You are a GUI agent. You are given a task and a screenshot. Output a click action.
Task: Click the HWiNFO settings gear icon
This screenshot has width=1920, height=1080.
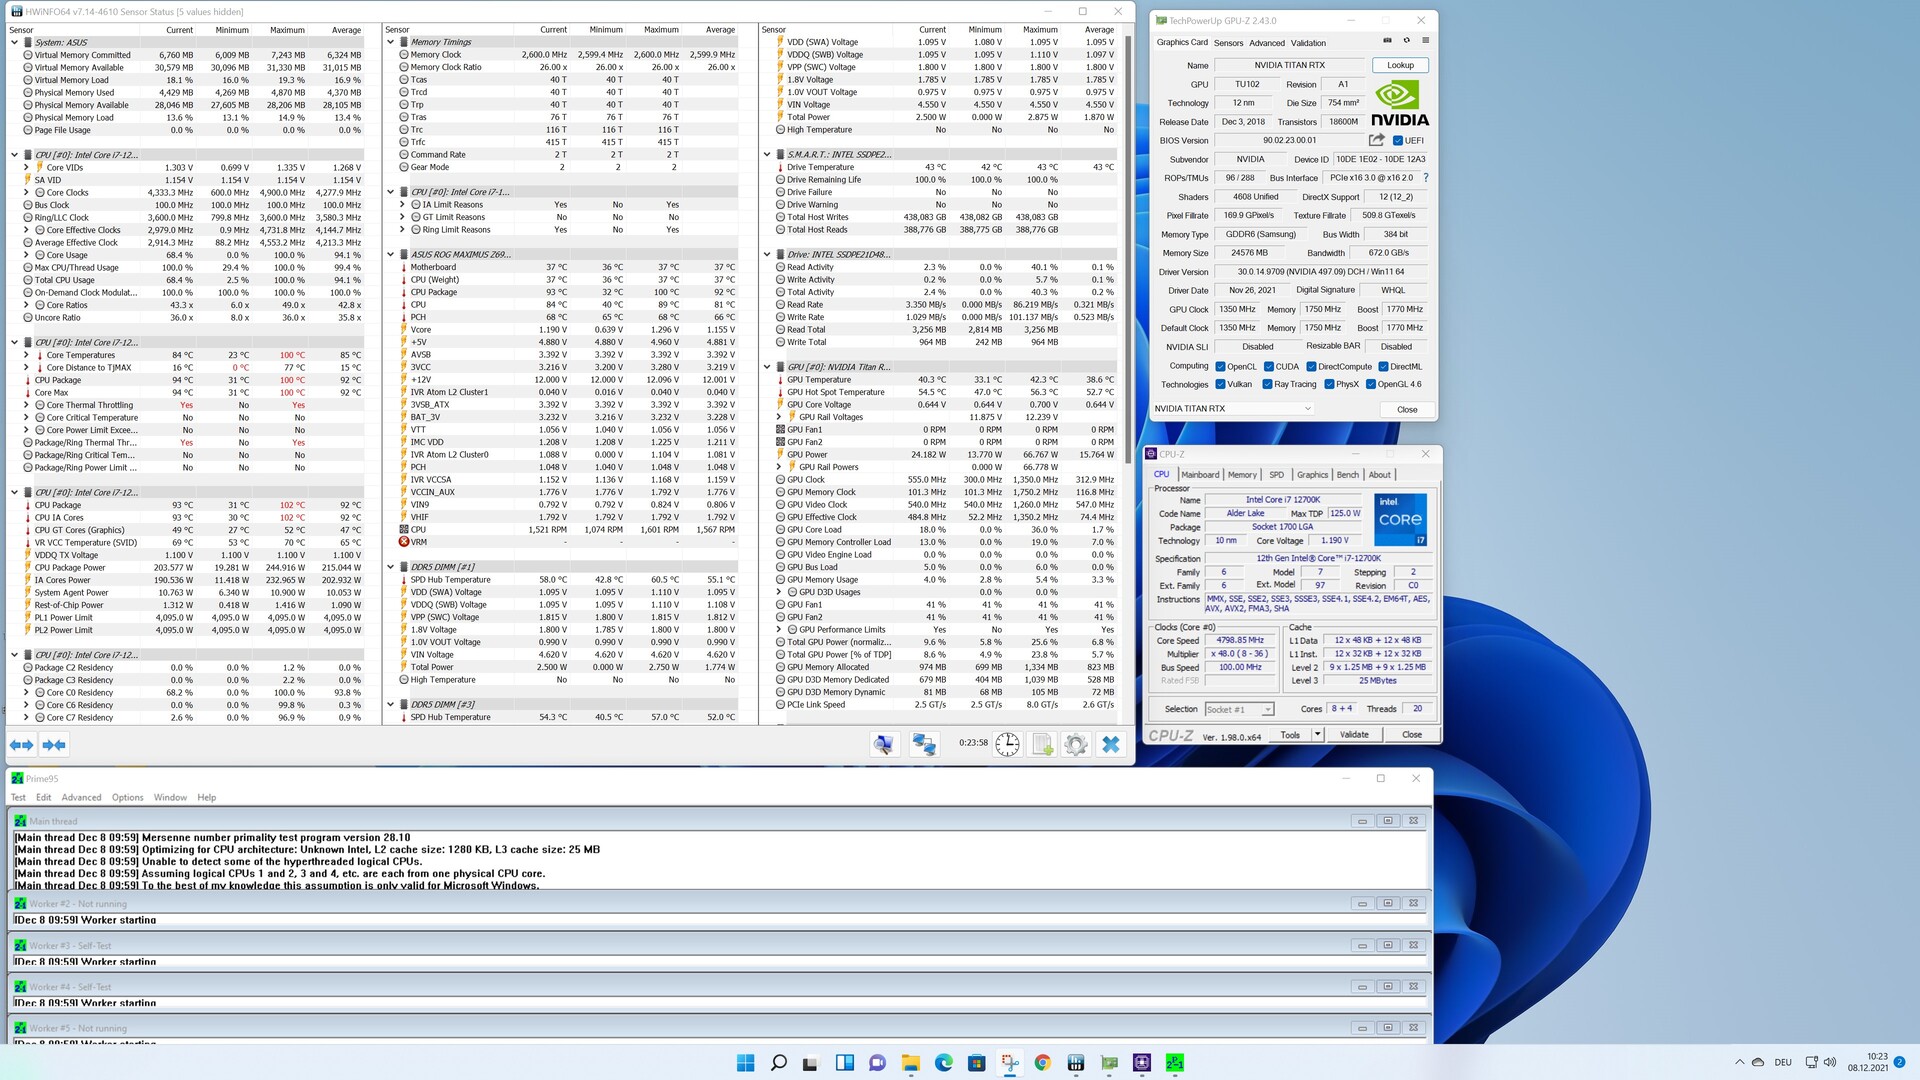pyautogui.click(x=1076, y=745)
